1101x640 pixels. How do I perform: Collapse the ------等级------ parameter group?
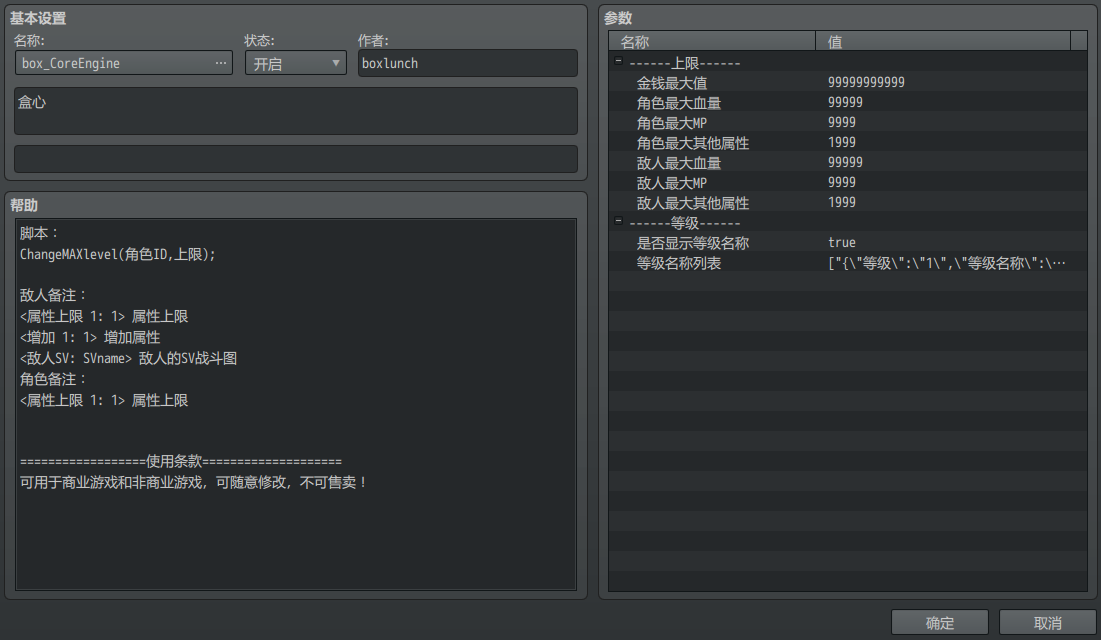click(x=618, y=221)
